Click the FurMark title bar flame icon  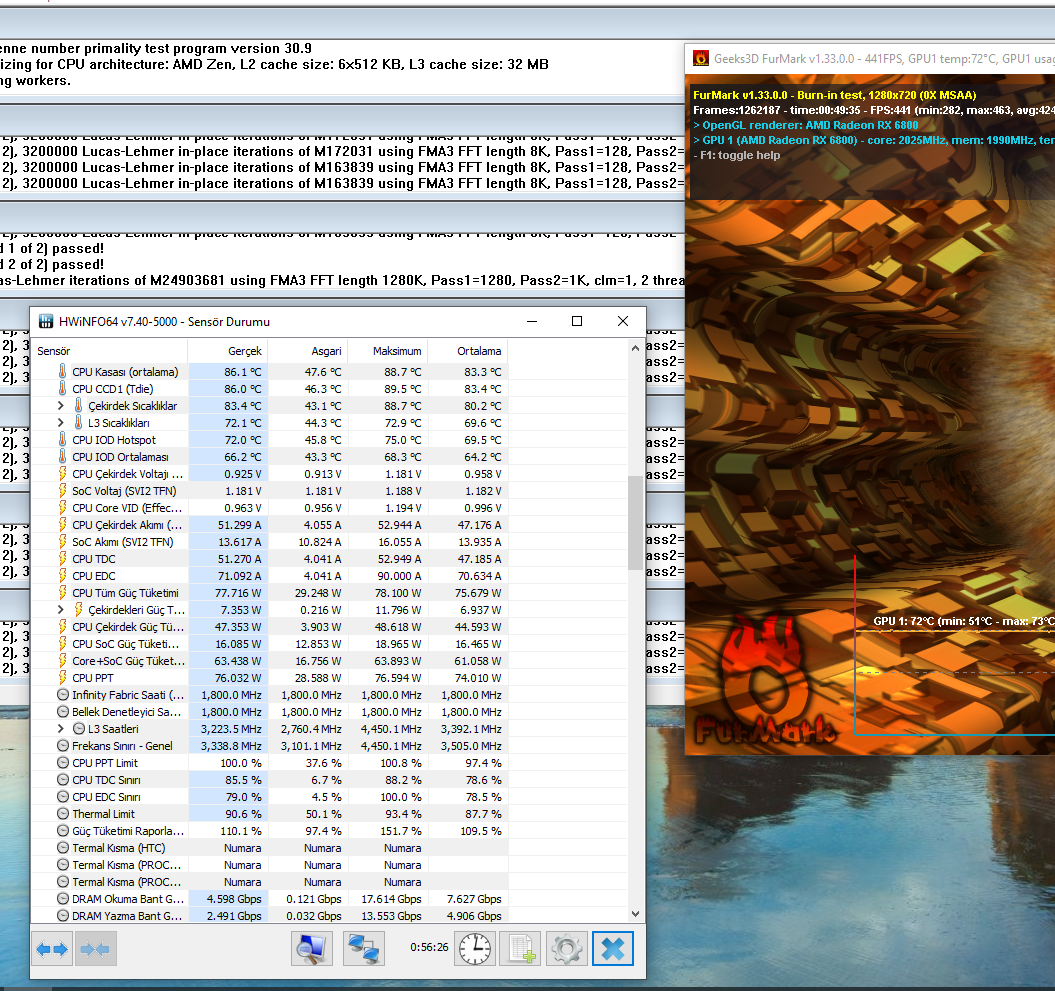700,59
